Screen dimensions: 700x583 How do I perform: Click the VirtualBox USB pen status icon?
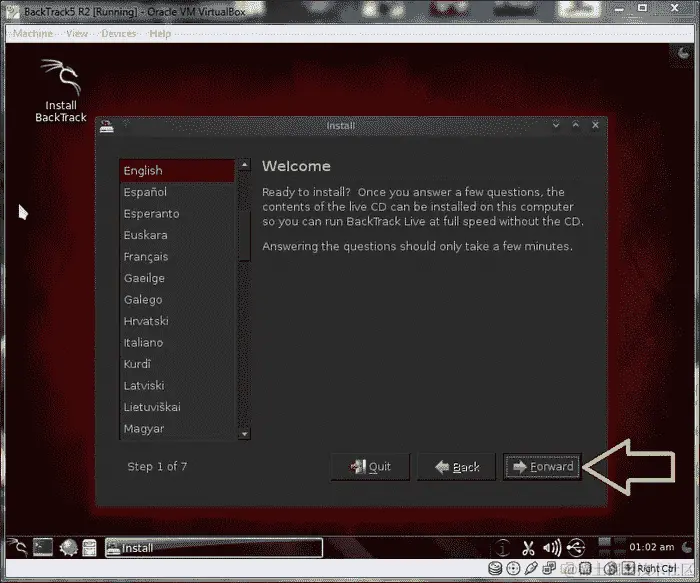[x=531, y=568]
